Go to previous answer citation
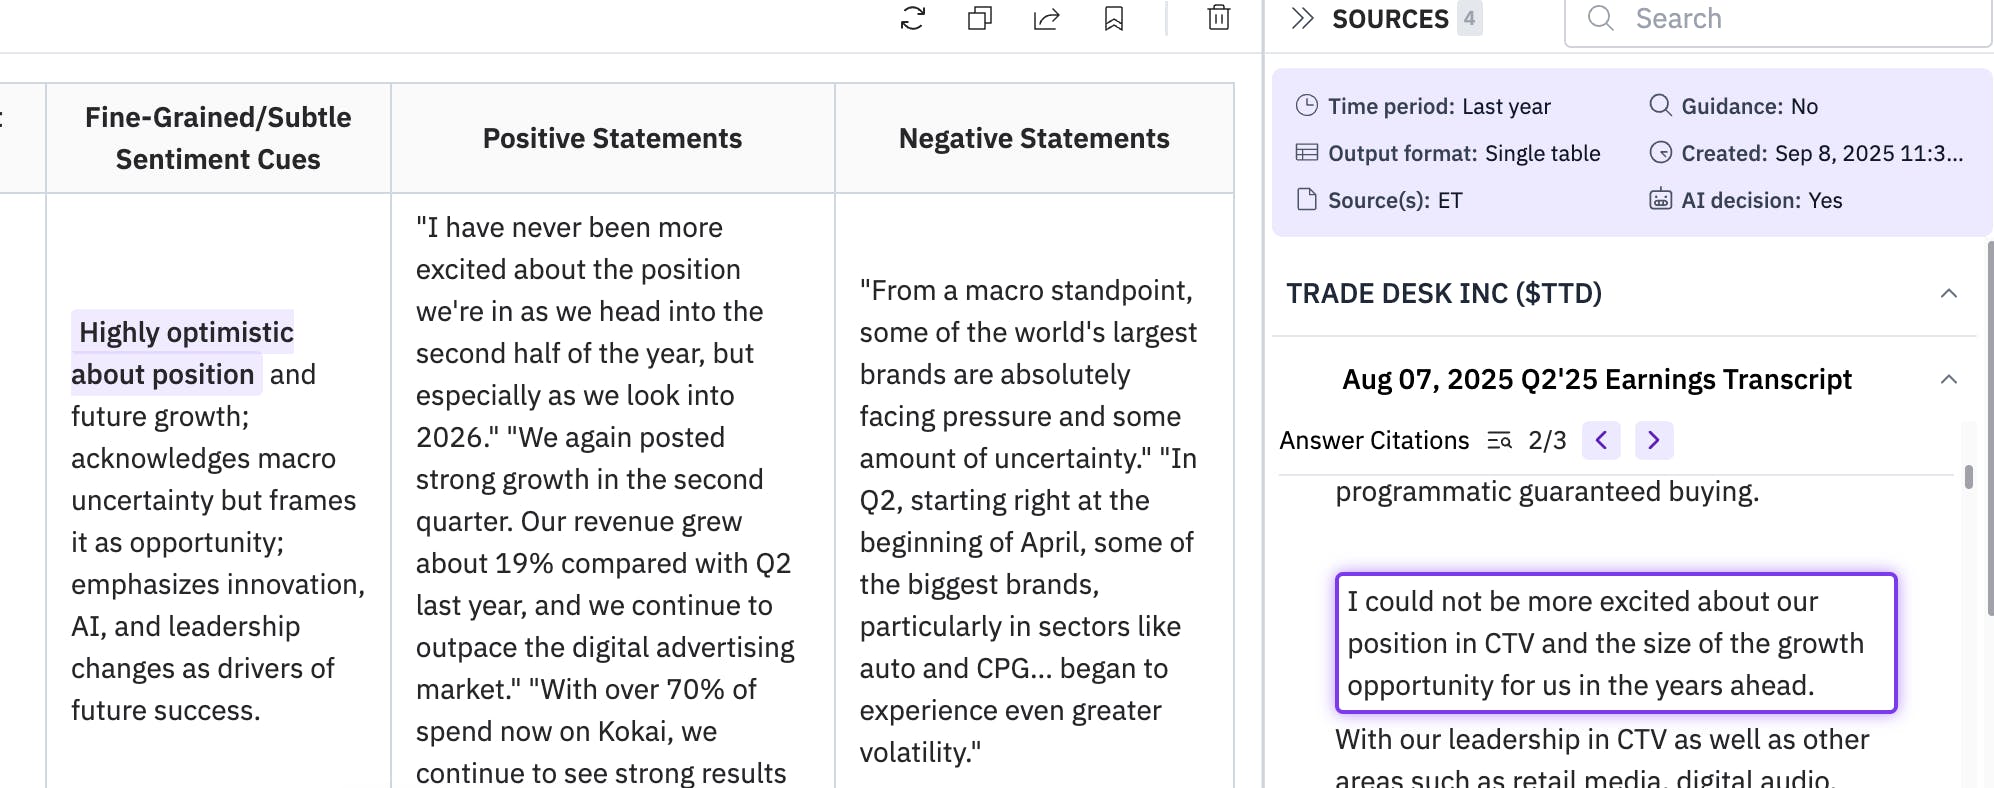Viewport: 1994px width, 788px height. click(x=1601, y=440)
